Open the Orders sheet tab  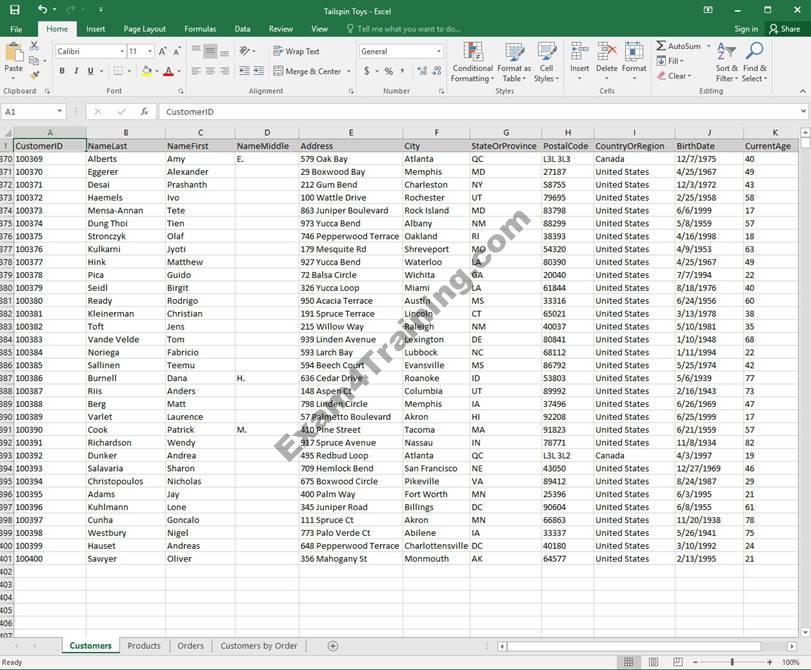pyautogui.click(x=190, y=646)
